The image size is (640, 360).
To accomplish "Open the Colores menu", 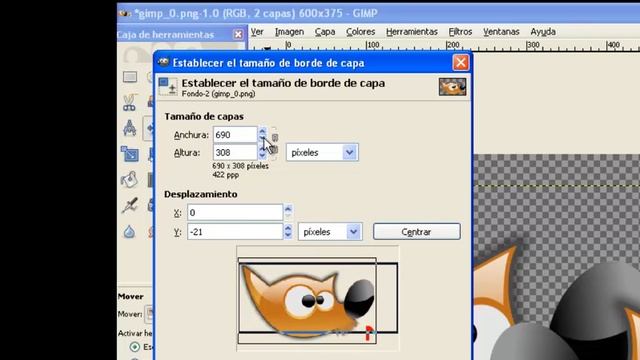I will pos(360,31).
